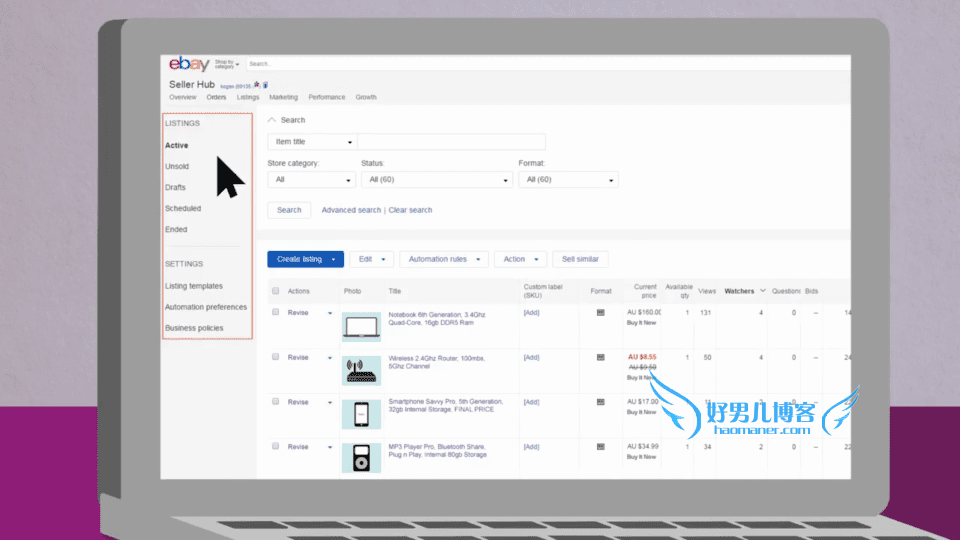Click format icon in Notebook row
The width and height of the screenshot is (960, 540).
point(601,313)
